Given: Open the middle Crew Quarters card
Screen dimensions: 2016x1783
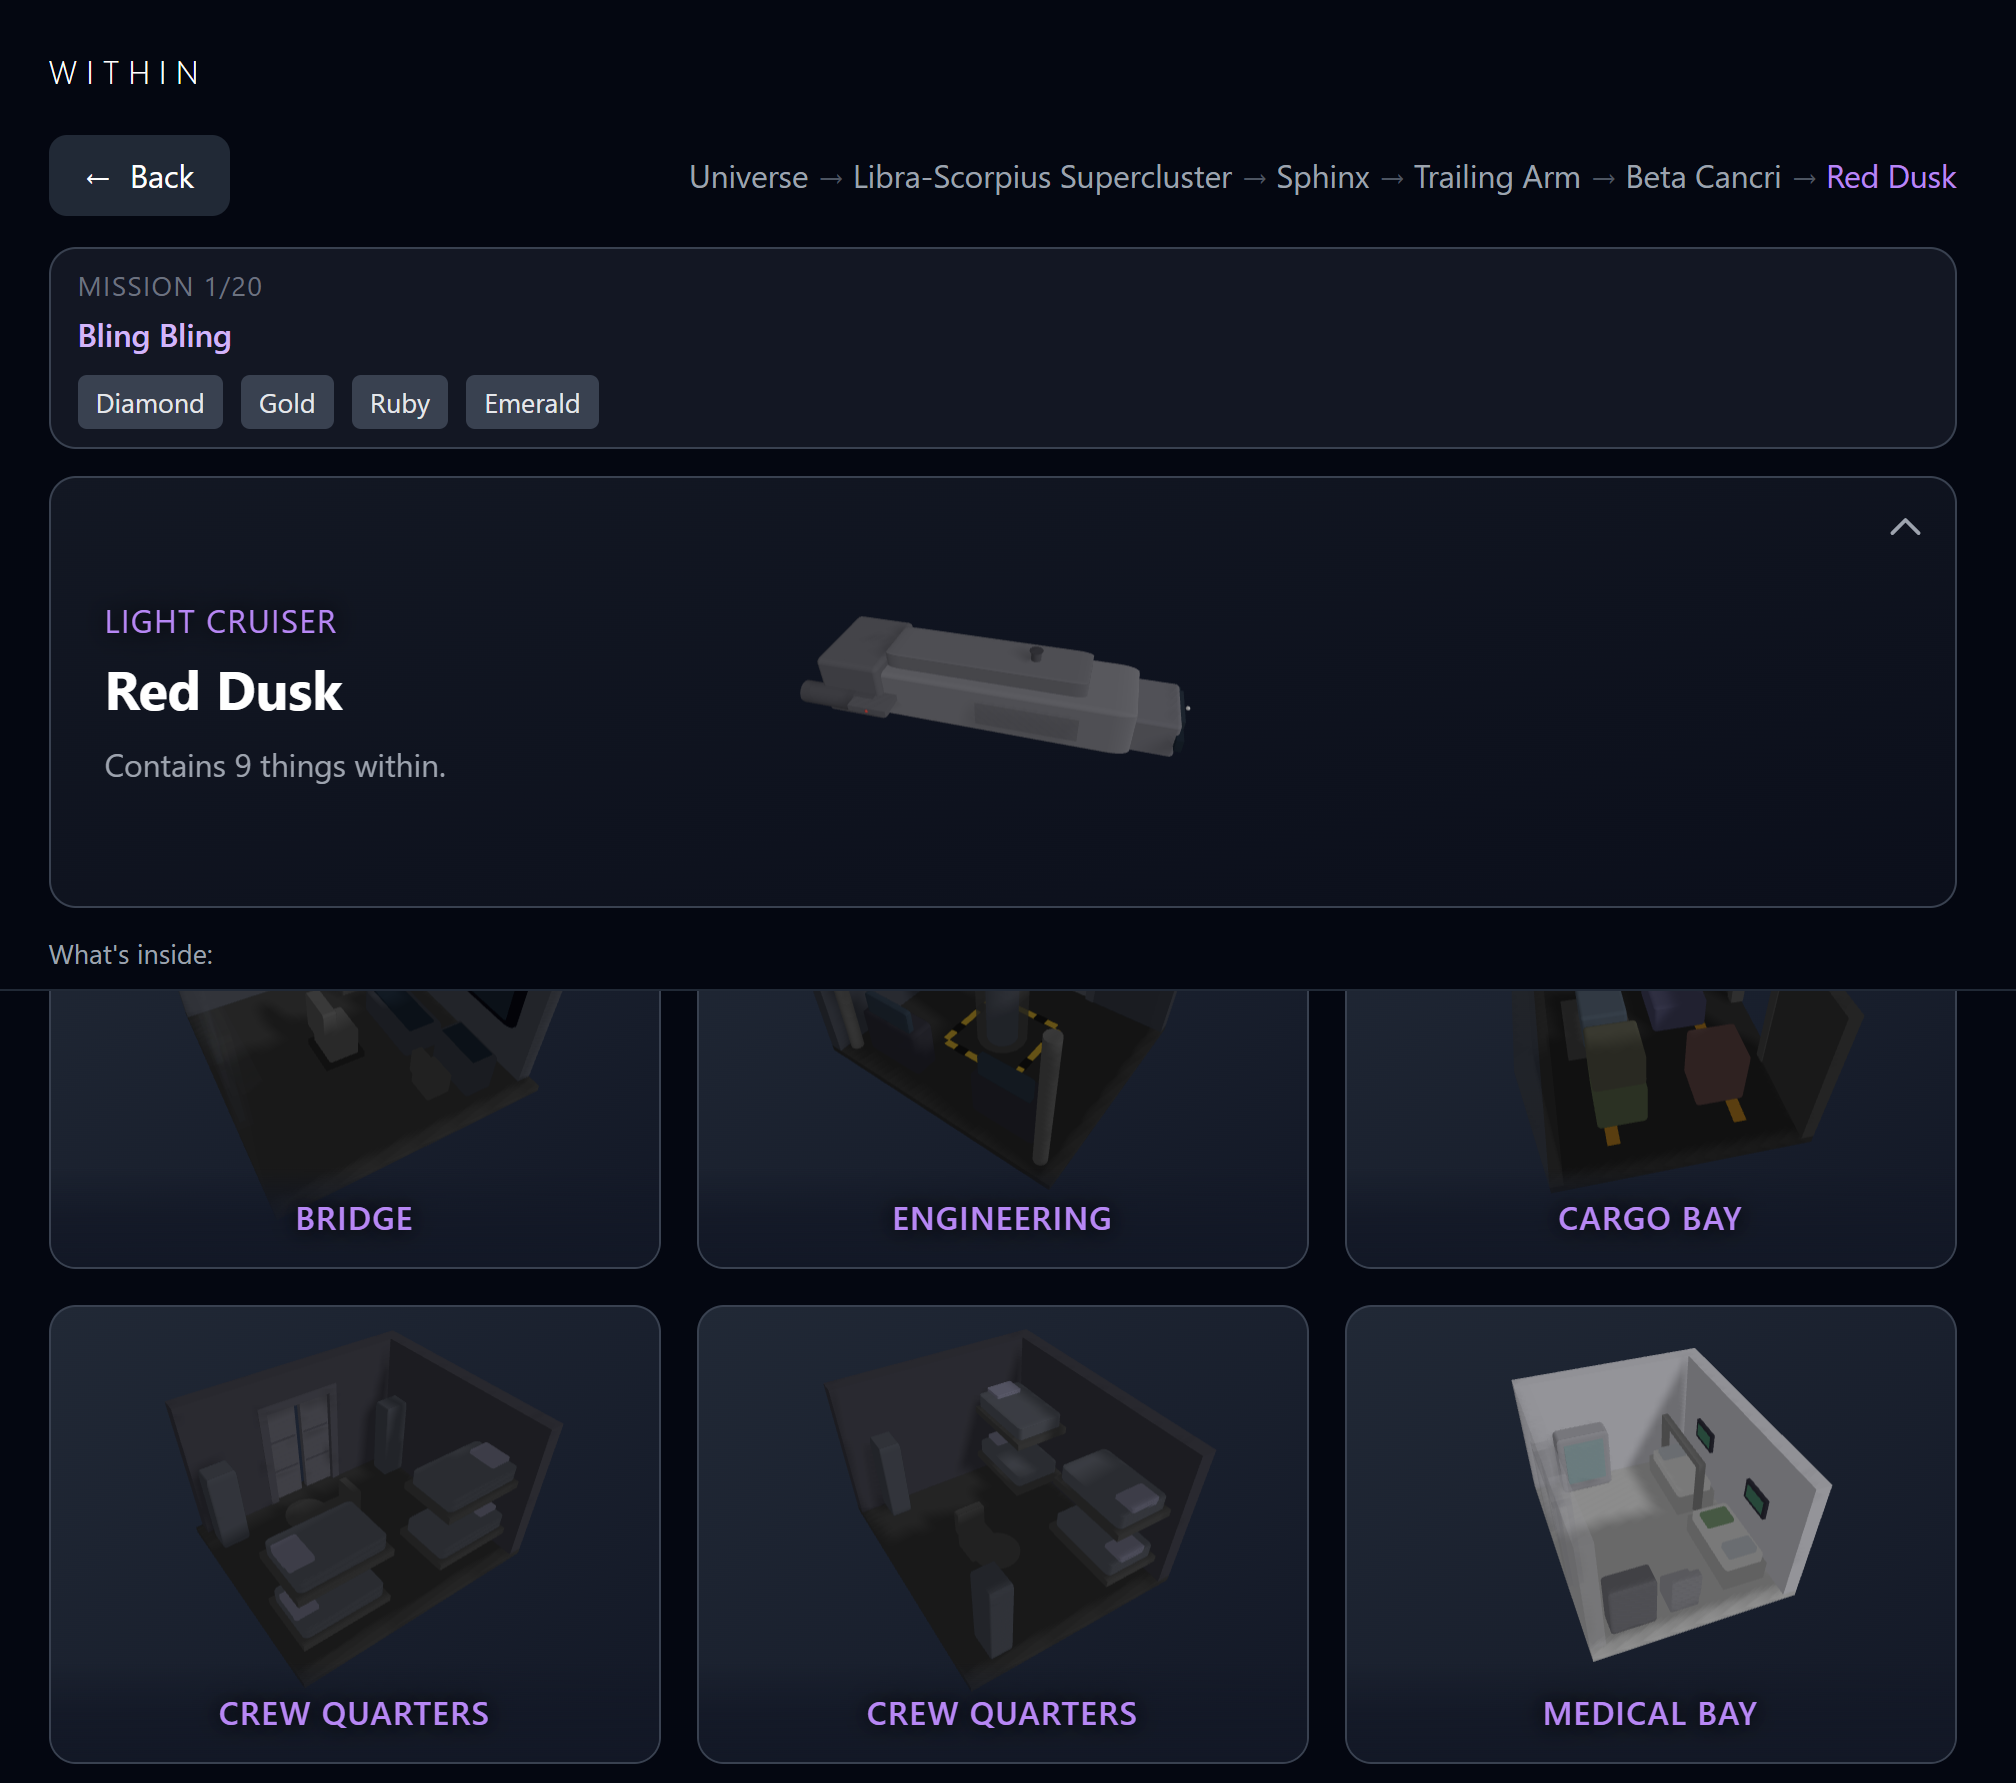Looking at the screenshot, I should (1002, 1534).
